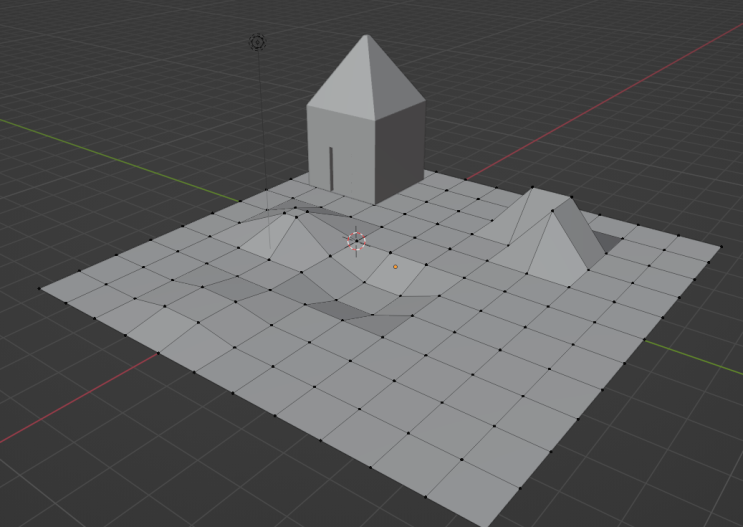The width and height of the screenshot is (743, 527).
Task: Click the red-white 3D cursor crosshair
Action: point(356,241)
